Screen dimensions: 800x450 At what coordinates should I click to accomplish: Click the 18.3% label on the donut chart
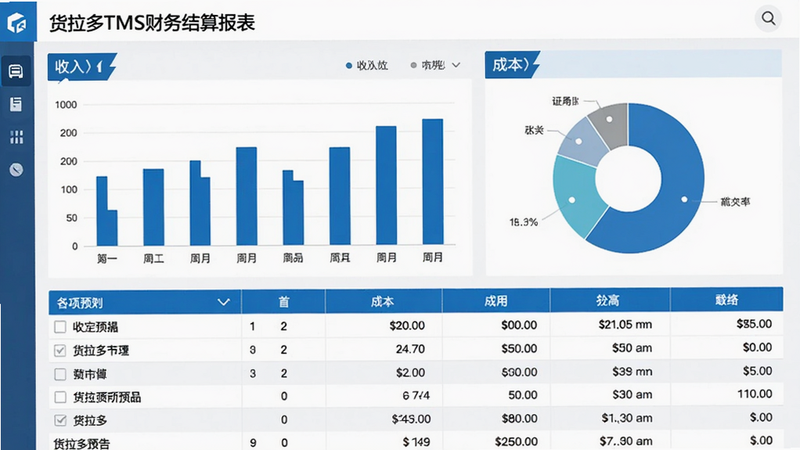coord(523,222)
